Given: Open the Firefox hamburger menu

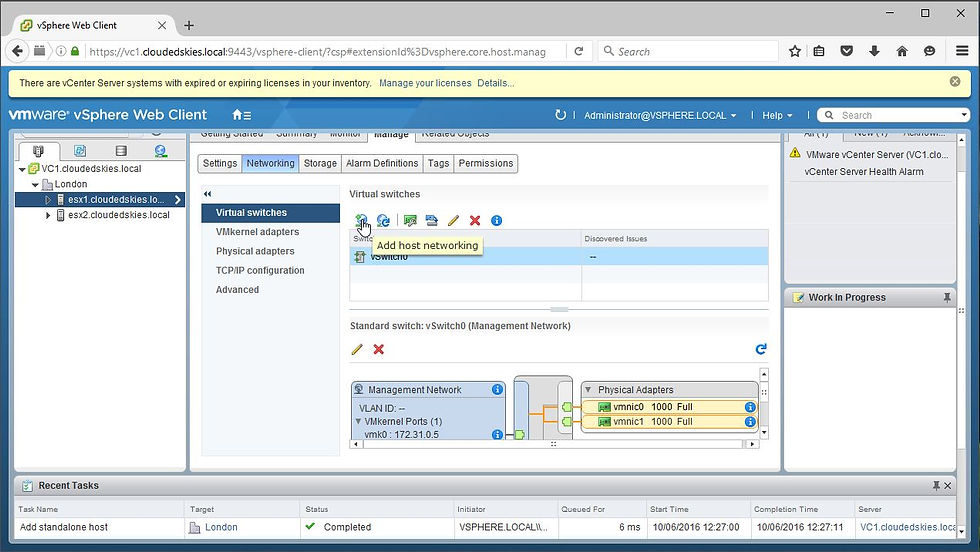Looking at the screenshot, I should (962, 51).
